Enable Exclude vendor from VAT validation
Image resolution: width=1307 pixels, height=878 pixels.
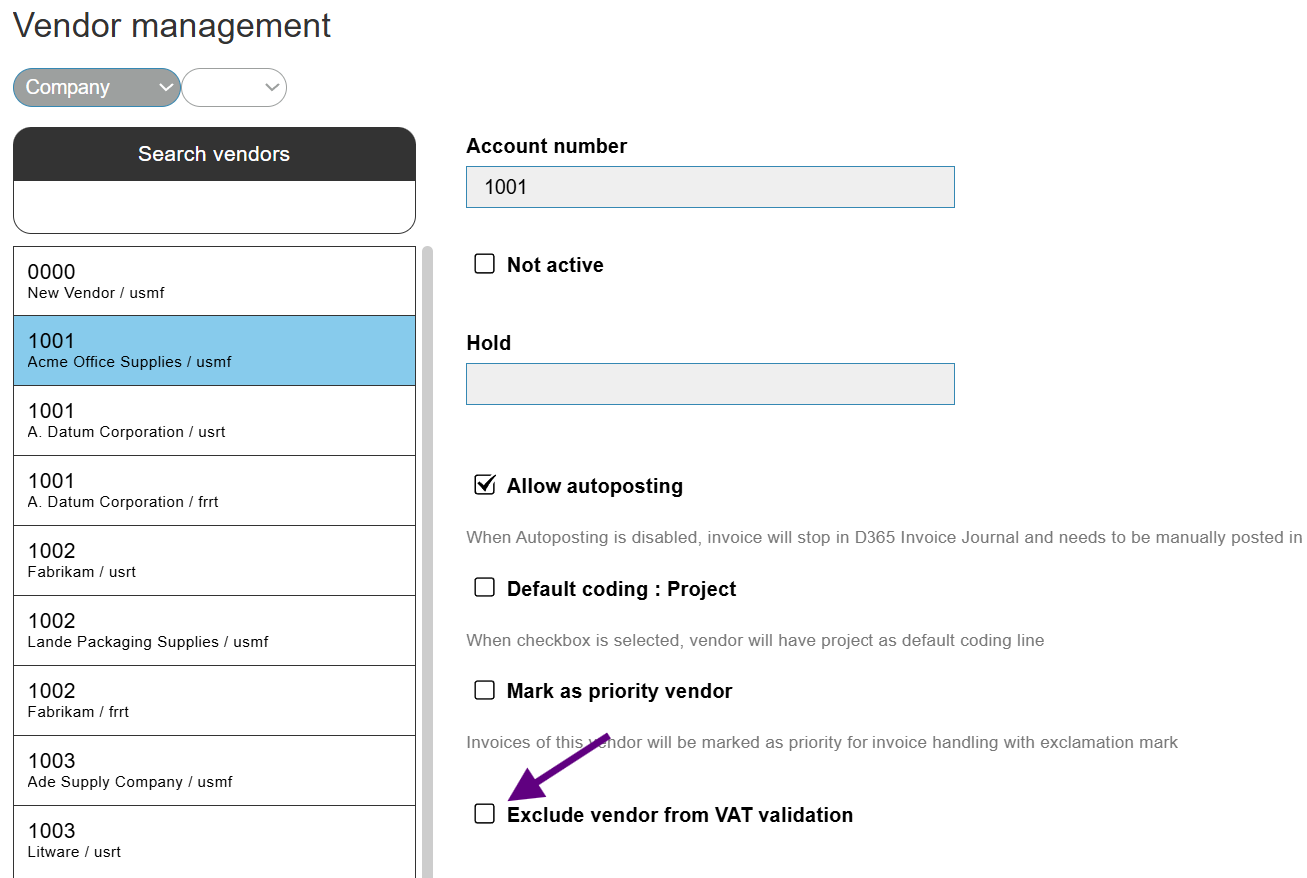[x=484, y=814]
